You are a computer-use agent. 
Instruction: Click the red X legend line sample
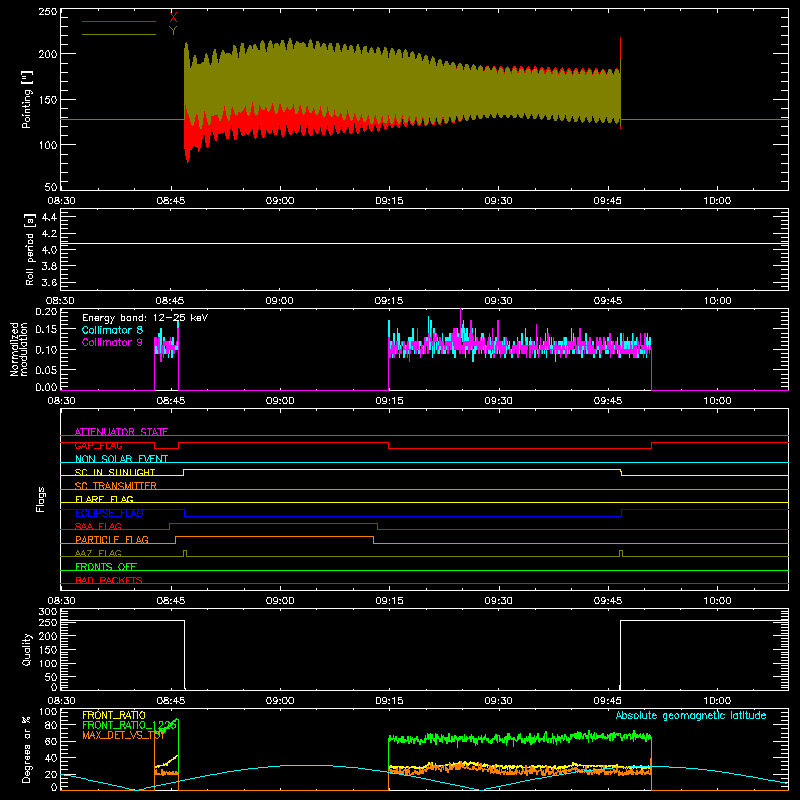click(x=119, y=21)
